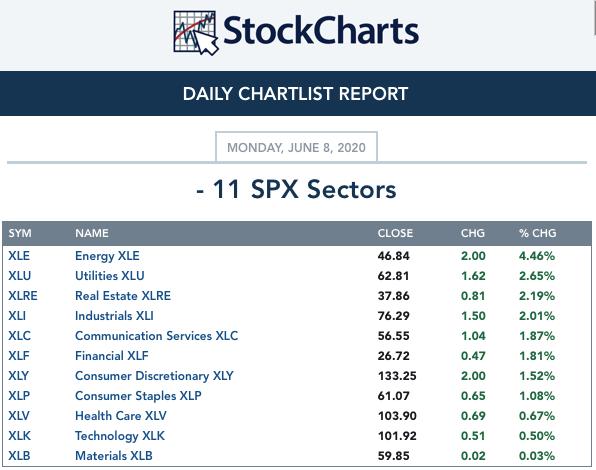
Task: Click the % CHG column header
Action: (537, 233)
